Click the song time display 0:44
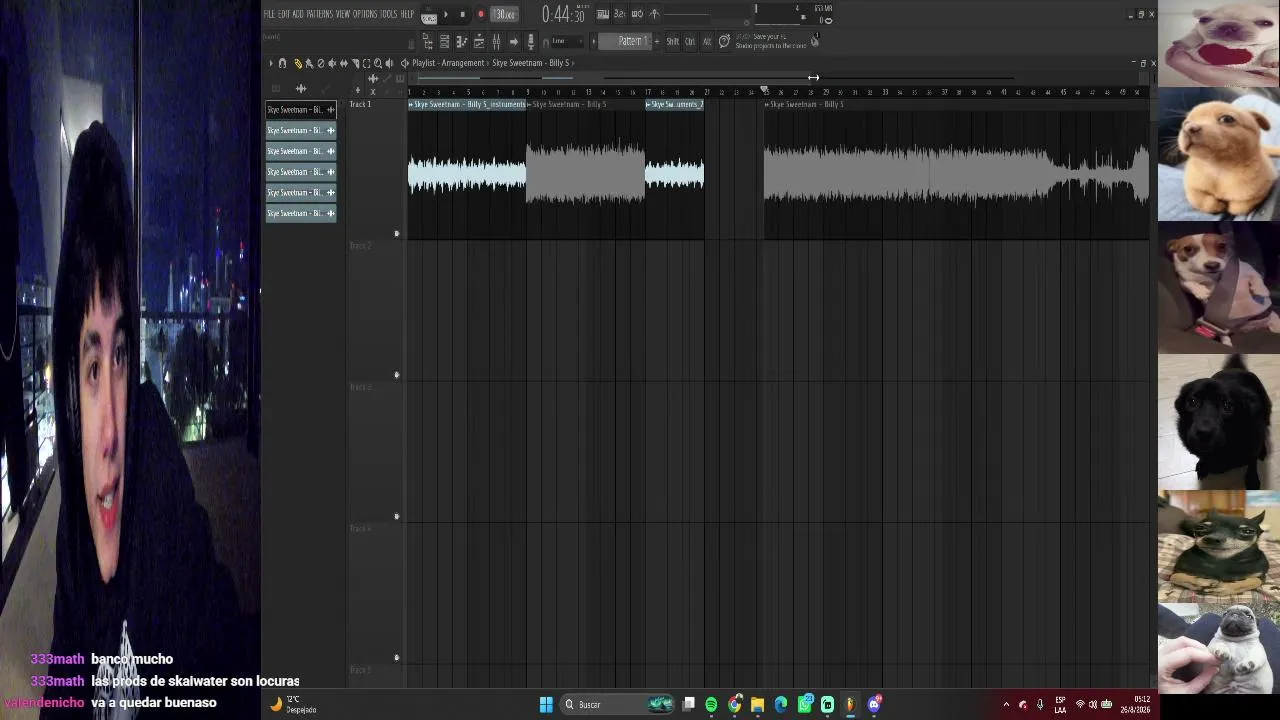The image size is (1280, 720). [x=563, y=14]
